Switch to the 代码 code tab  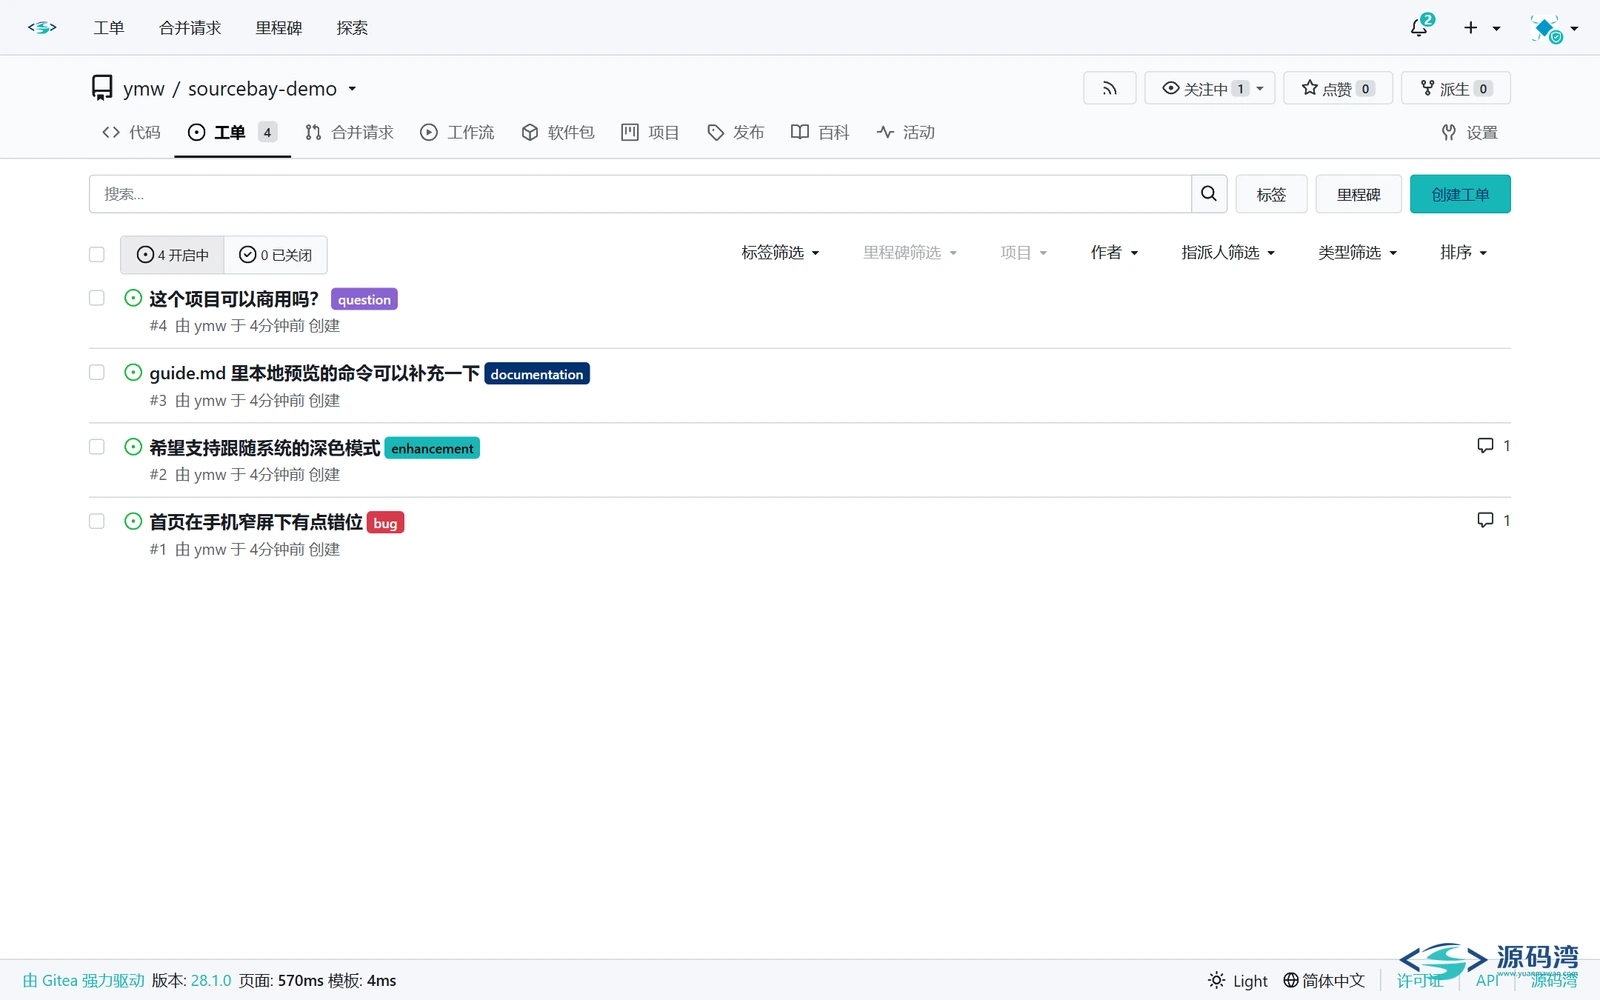point(131,132)
